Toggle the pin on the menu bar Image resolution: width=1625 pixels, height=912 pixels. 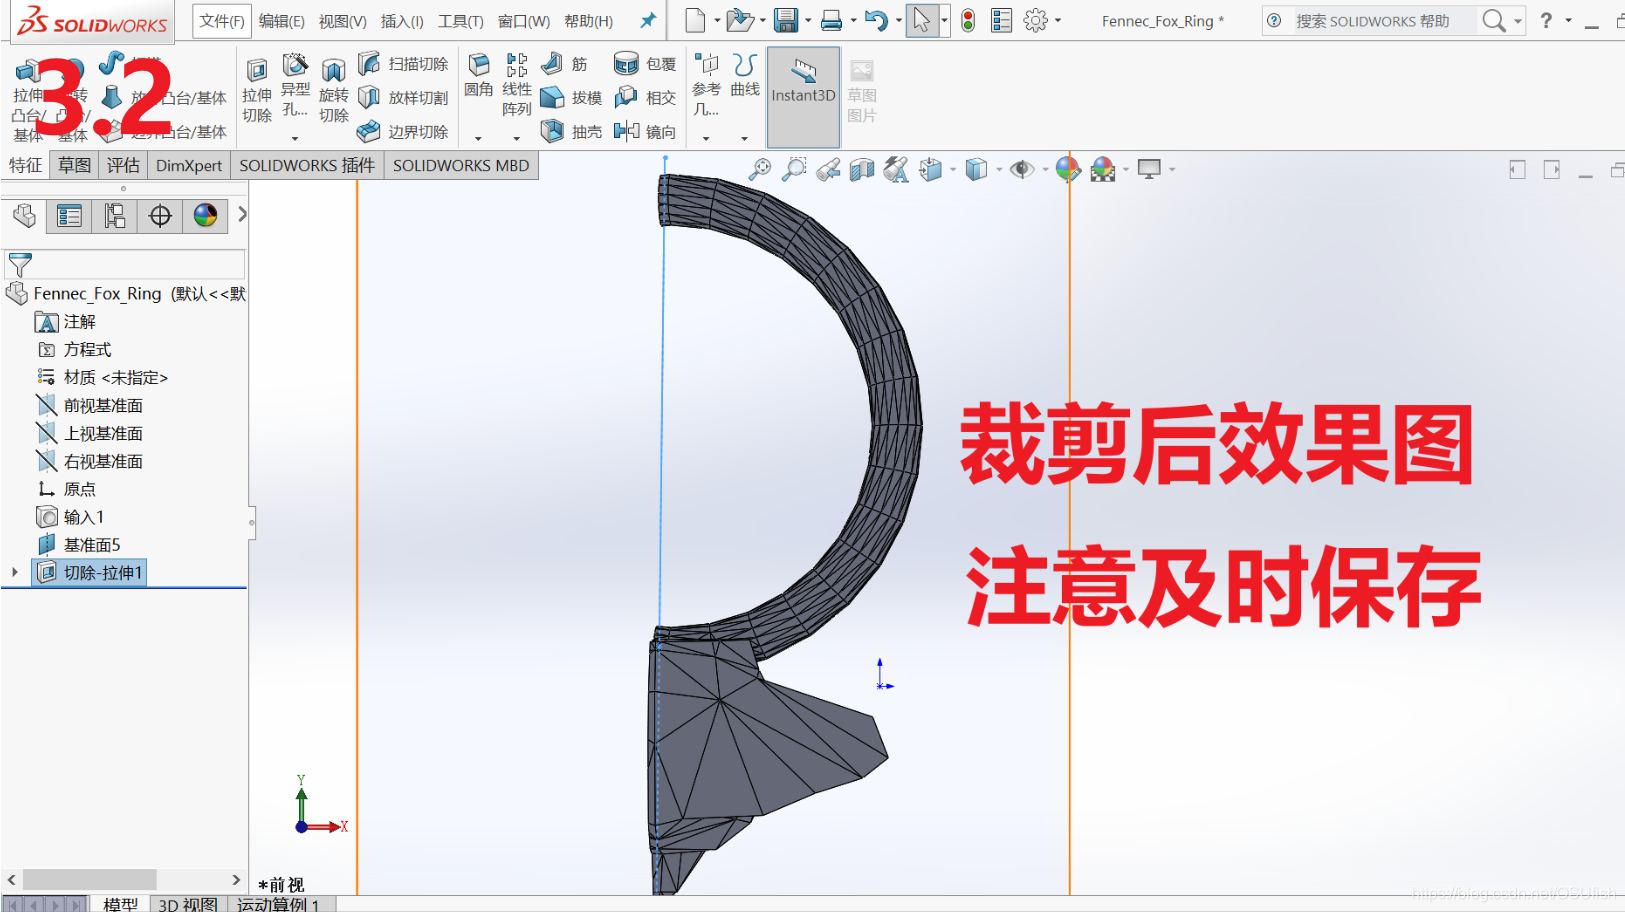[x=647, y=20]
